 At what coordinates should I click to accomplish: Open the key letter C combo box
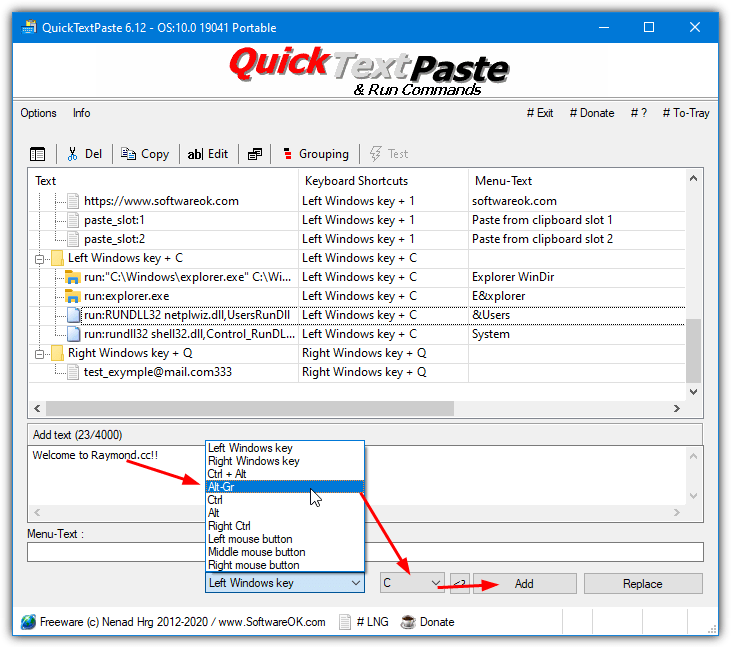tap(412, 583)
